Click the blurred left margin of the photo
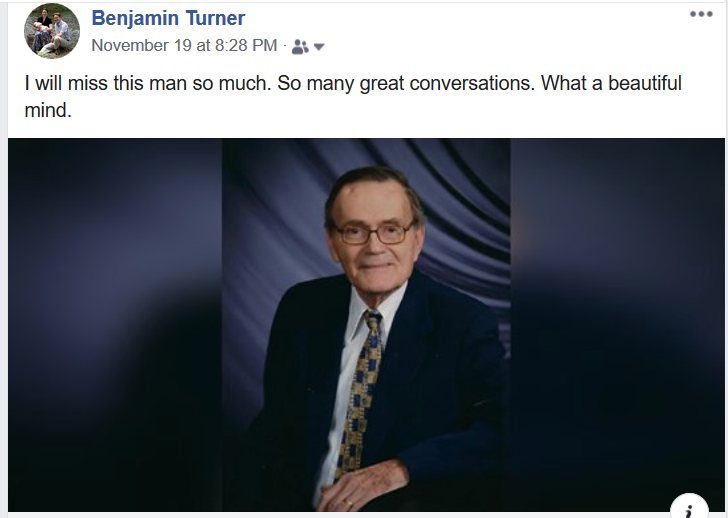The width and height of the screenshot is (728, 518). [x=115, y=325]
